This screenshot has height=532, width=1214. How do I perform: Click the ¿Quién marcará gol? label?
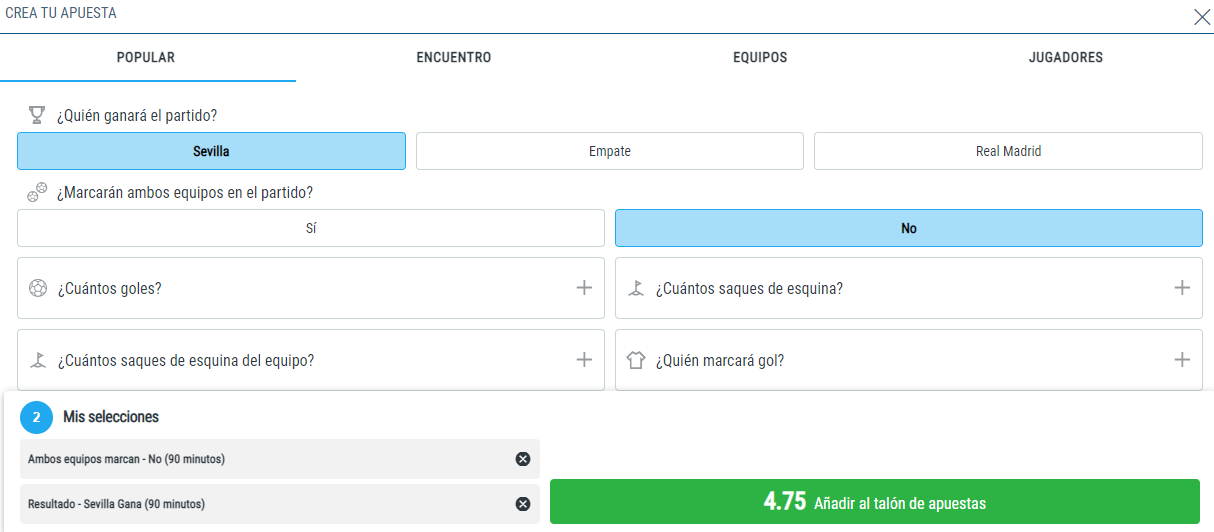pos(720,361)
